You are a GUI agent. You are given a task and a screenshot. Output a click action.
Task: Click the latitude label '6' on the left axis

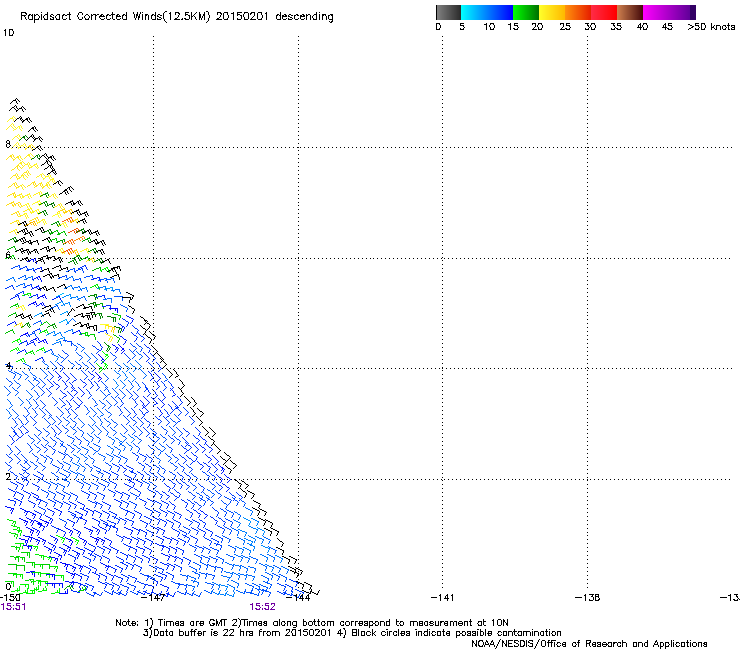[x=8, y=255]
